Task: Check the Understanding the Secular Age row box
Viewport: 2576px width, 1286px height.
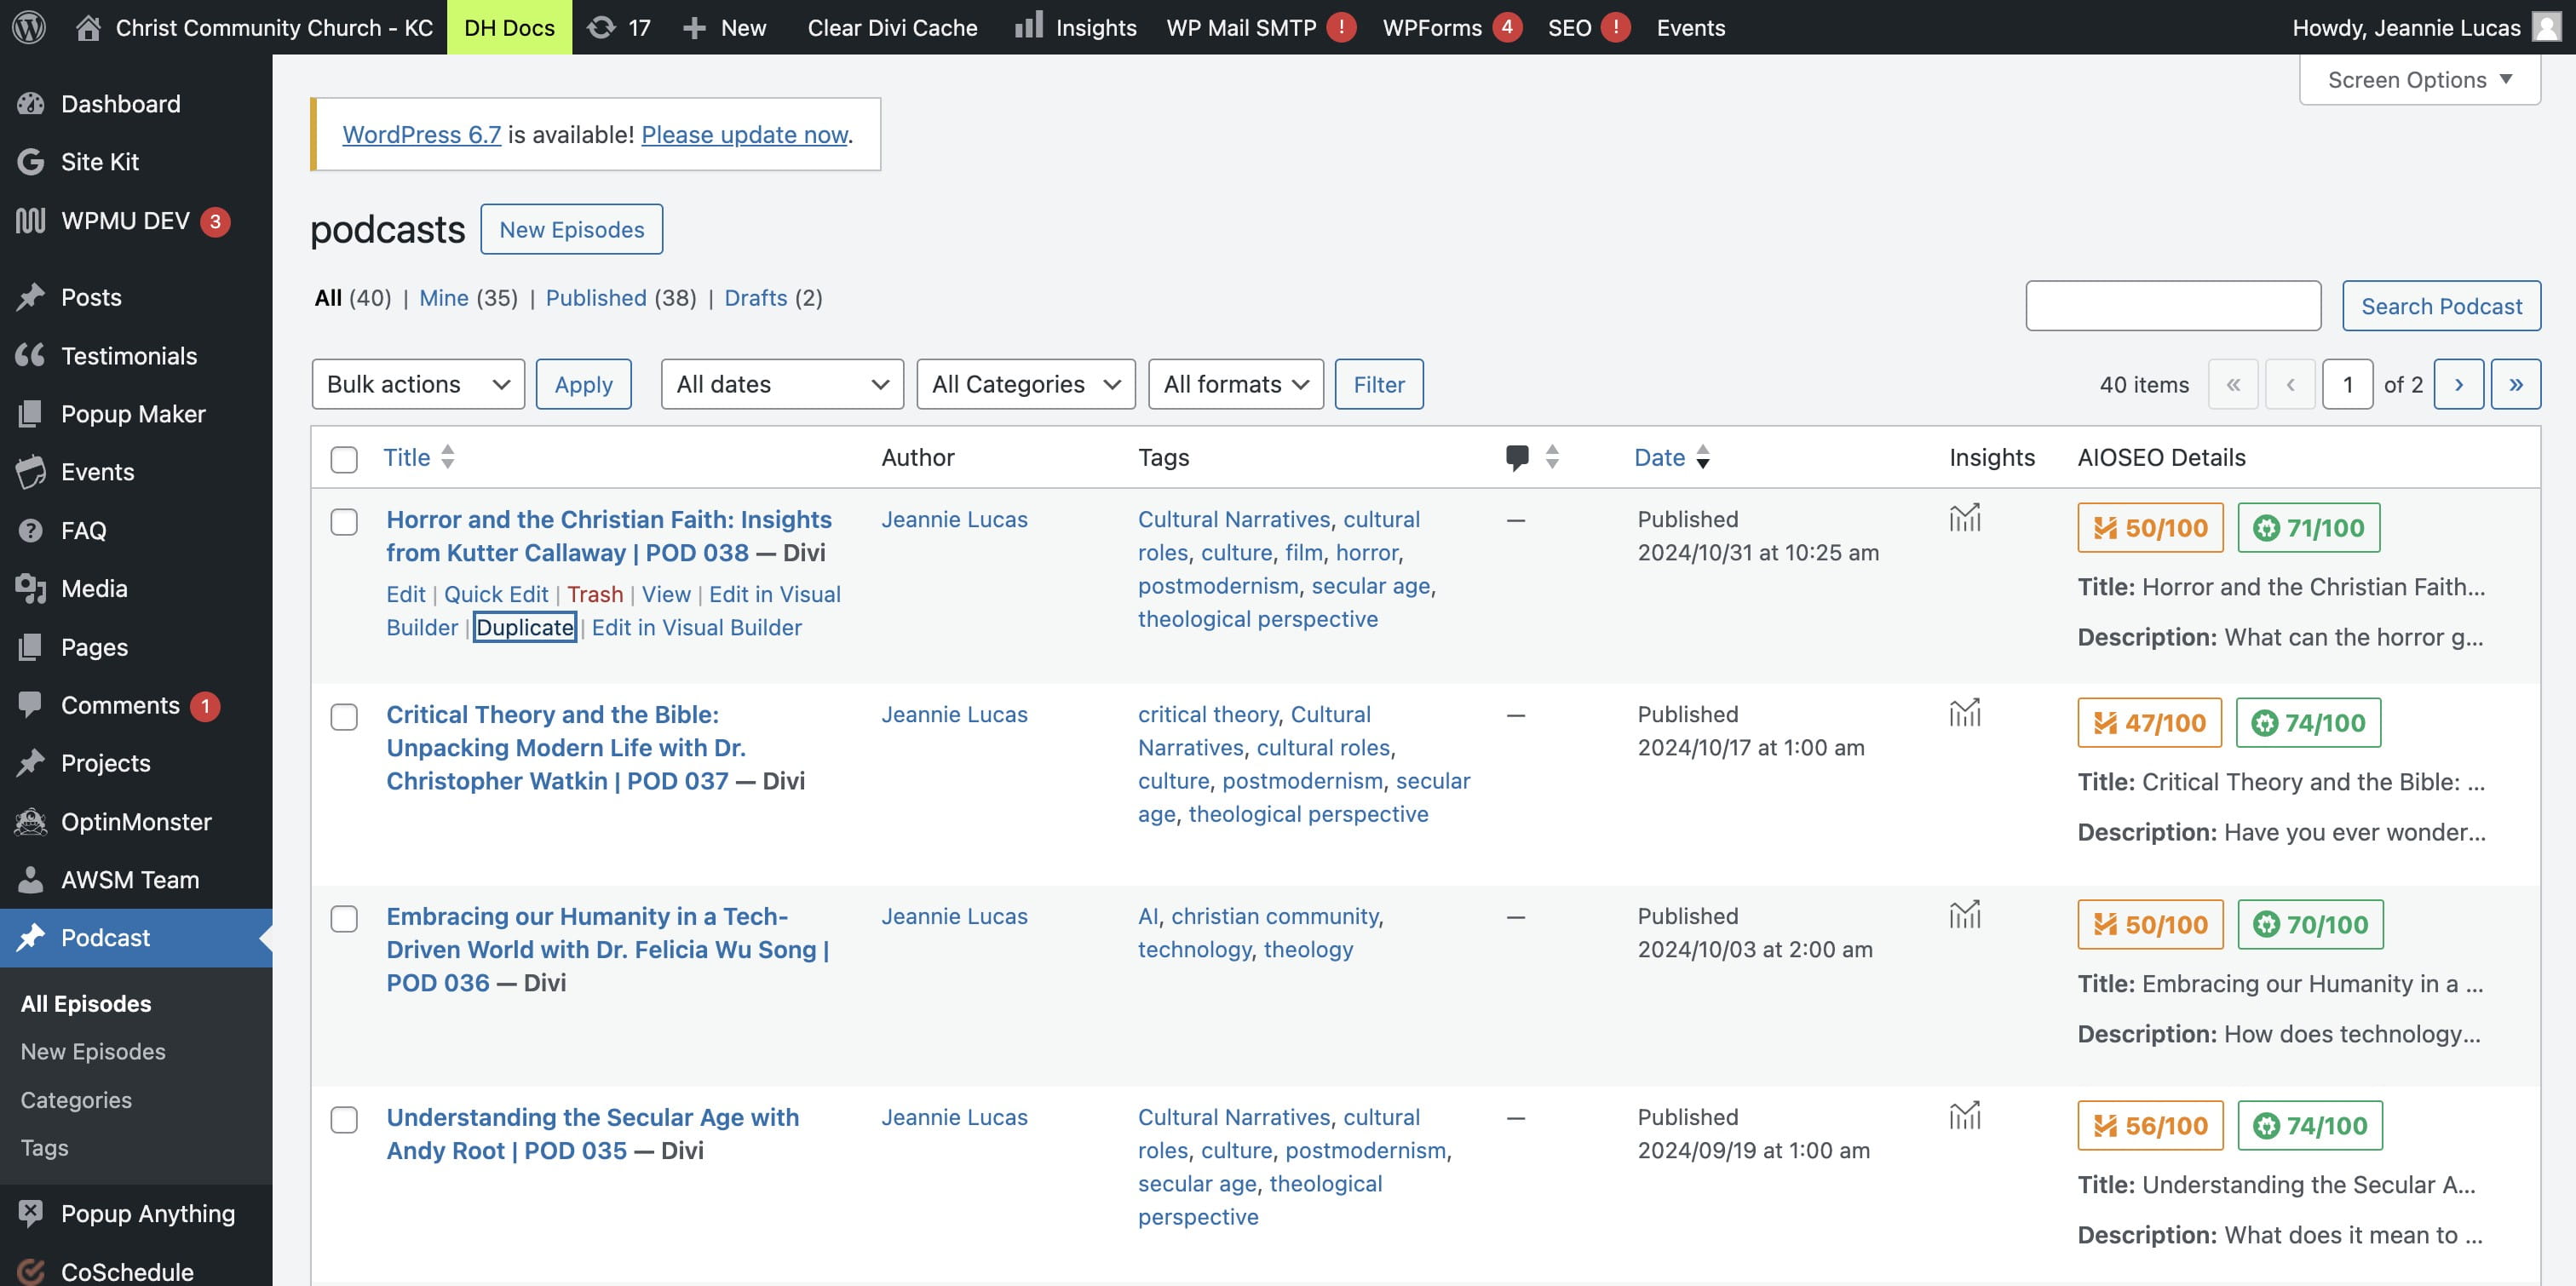Action: (344, 1120)
